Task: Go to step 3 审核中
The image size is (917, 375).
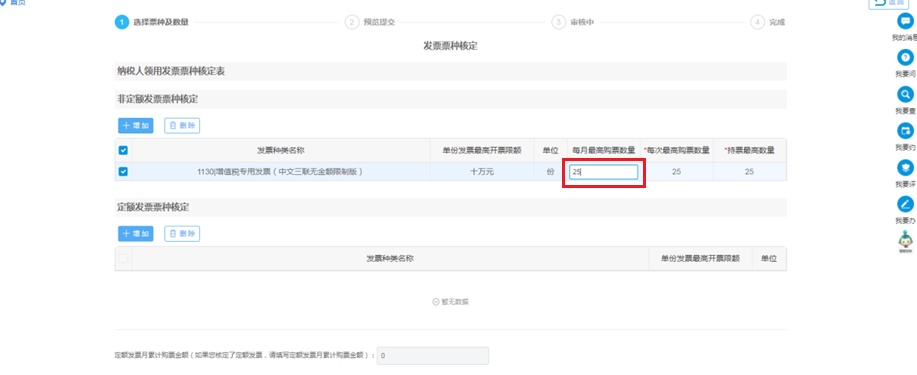Action: pos(574,22)
